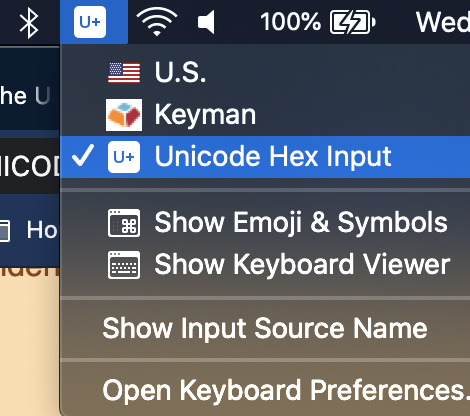Viewport: 470px width, 416px height.
Task: Click the Bluetooth icon in menu bar
Action: point(29,23)
